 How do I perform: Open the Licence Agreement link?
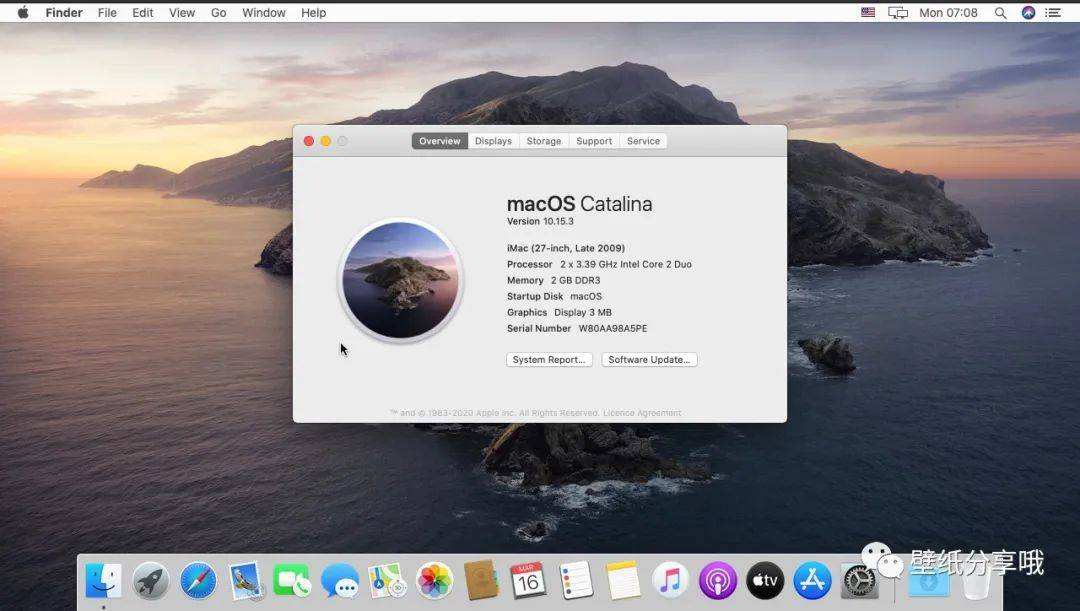tap(642, 413)
